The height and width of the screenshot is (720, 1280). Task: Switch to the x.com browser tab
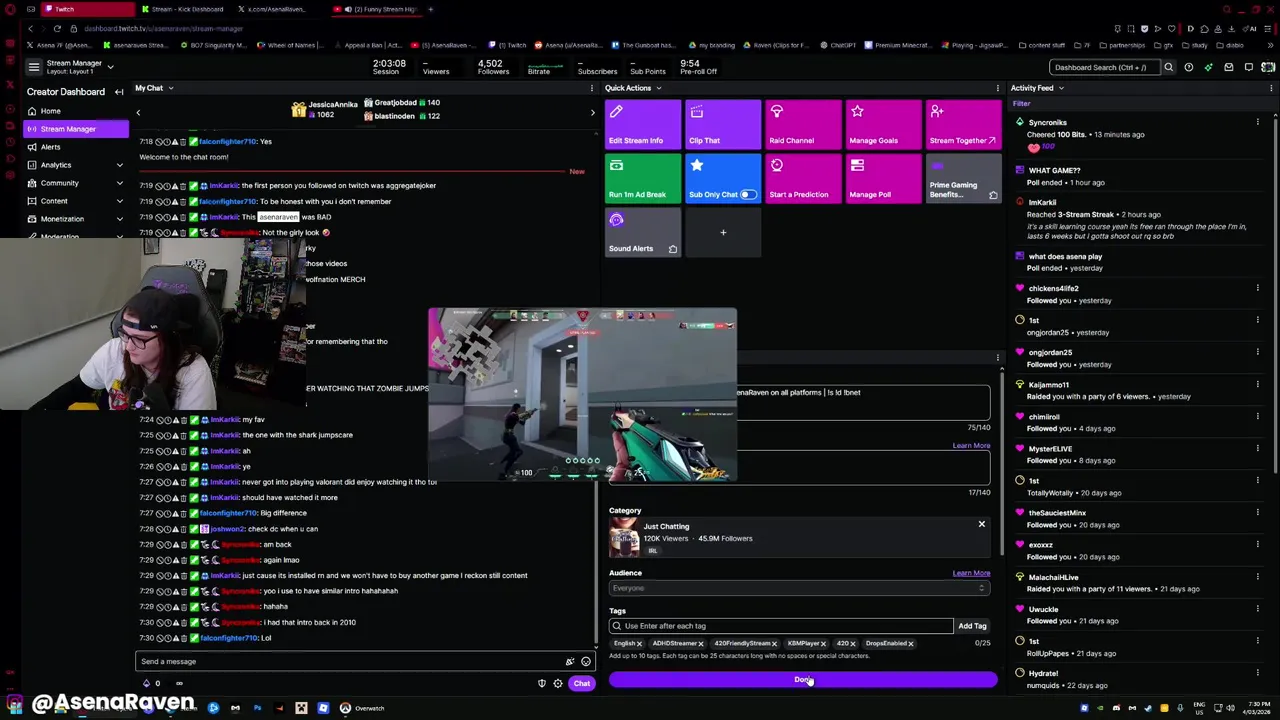coord(278,9)
